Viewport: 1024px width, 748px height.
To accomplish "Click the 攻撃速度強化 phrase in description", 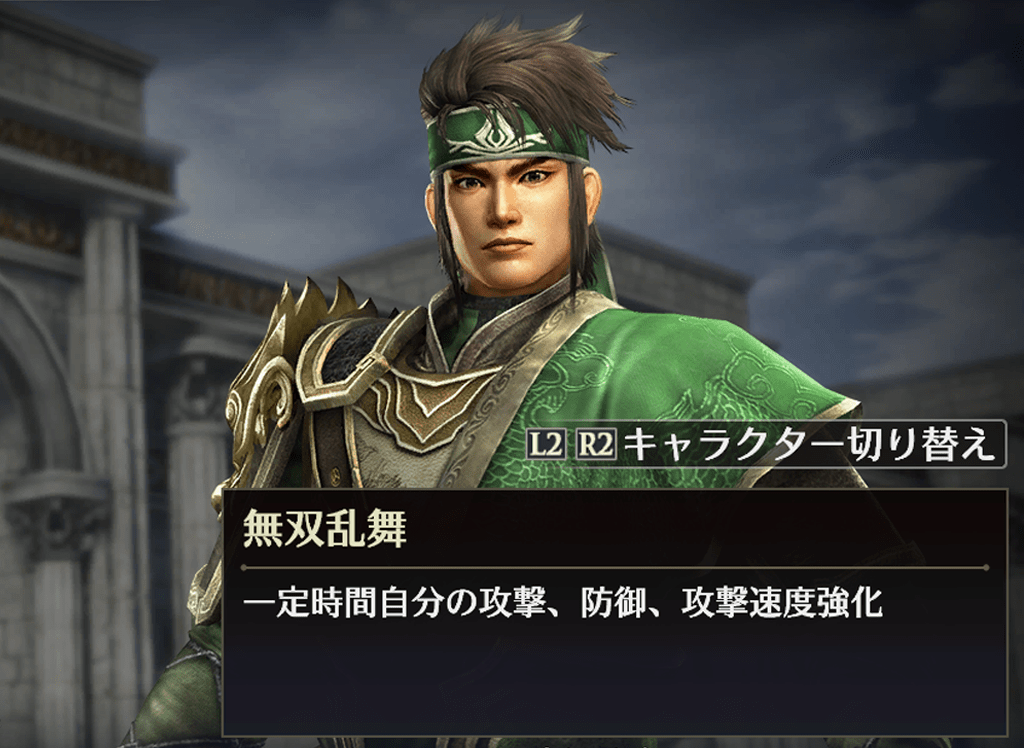I will tap(782, 603).
